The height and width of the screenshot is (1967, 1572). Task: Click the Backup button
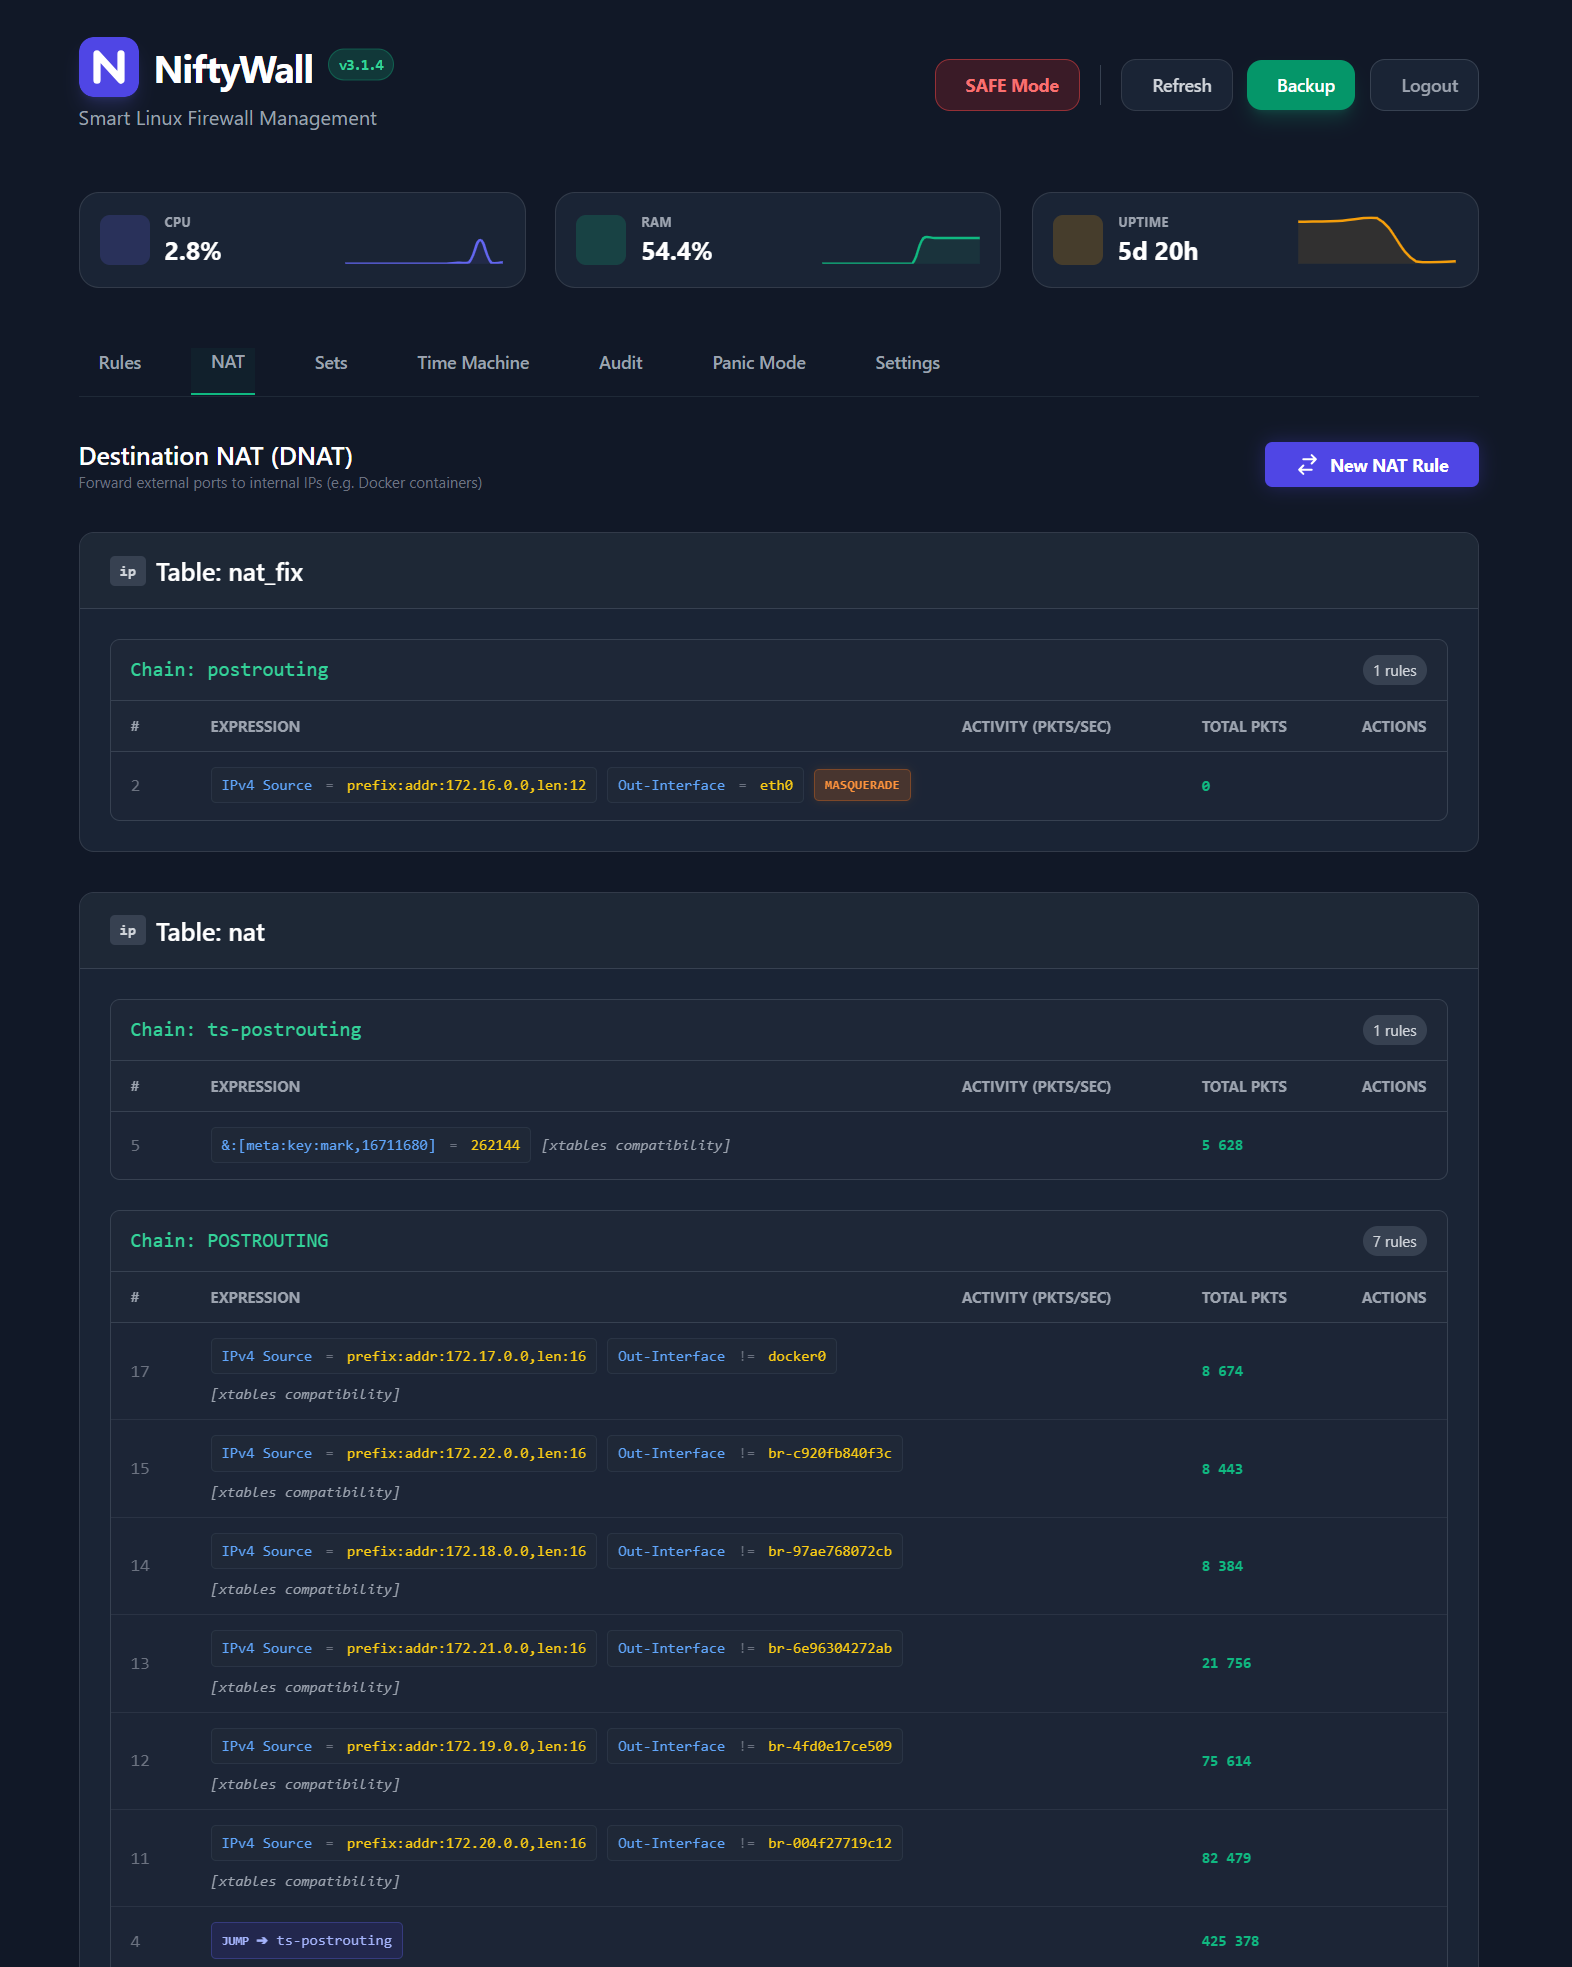(x=1301, y=85)
